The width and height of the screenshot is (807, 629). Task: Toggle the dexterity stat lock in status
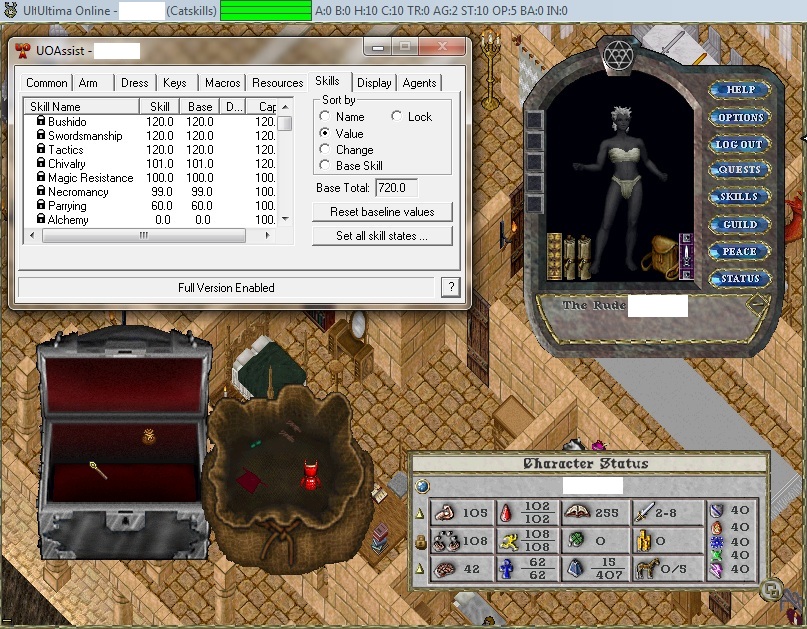coord(420,542)
